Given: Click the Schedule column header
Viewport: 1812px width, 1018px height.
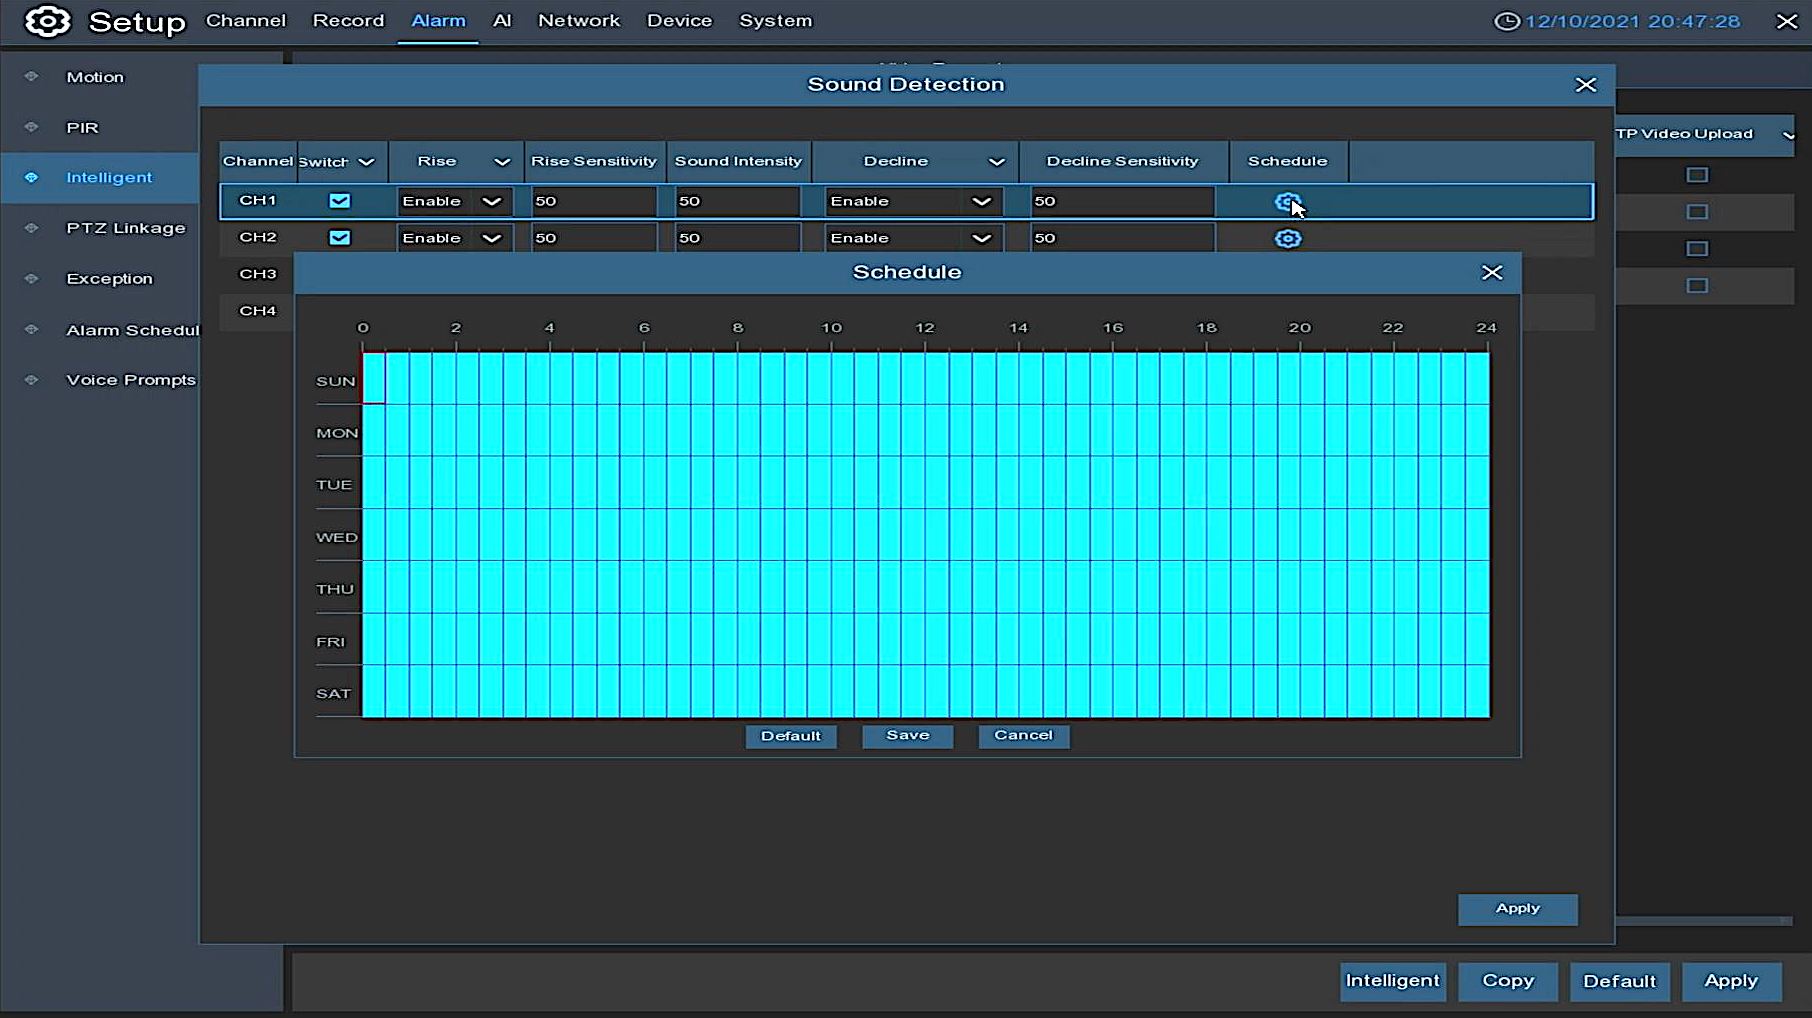Looking at the screenshot, I should pyautogui.click(x=1288, y=161).
